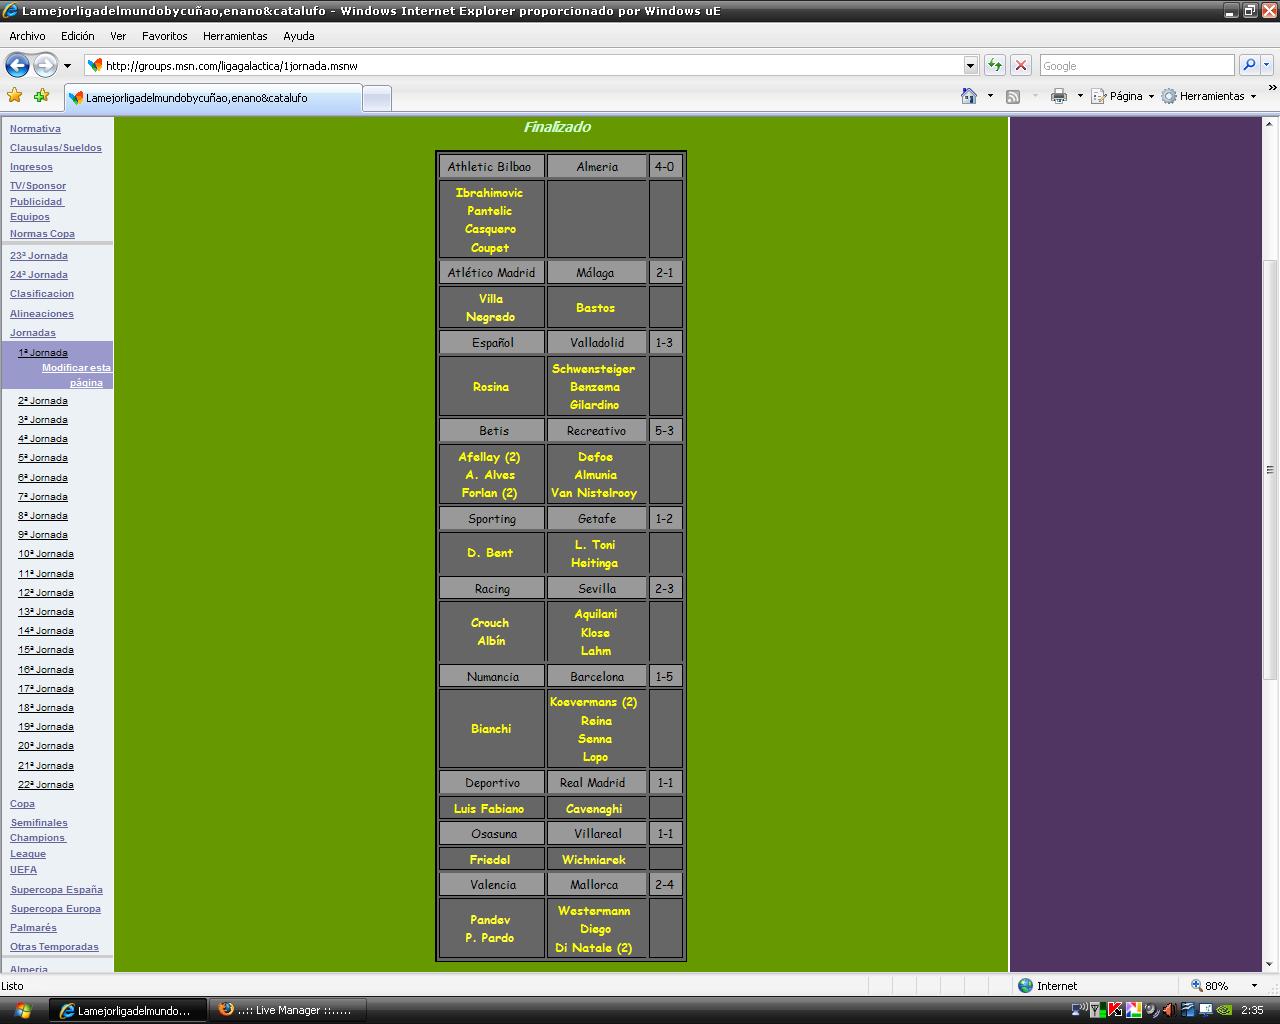This screenshot has width=1280, height=1024.
Task: Click the RSS feeds icon
Action: coord(1013,96)
